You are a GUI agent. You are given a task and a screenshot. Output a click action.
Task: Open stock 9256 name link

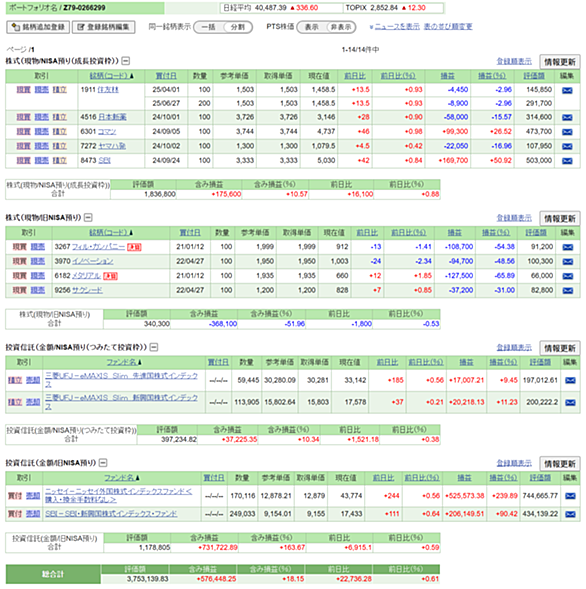pos(87,290)
